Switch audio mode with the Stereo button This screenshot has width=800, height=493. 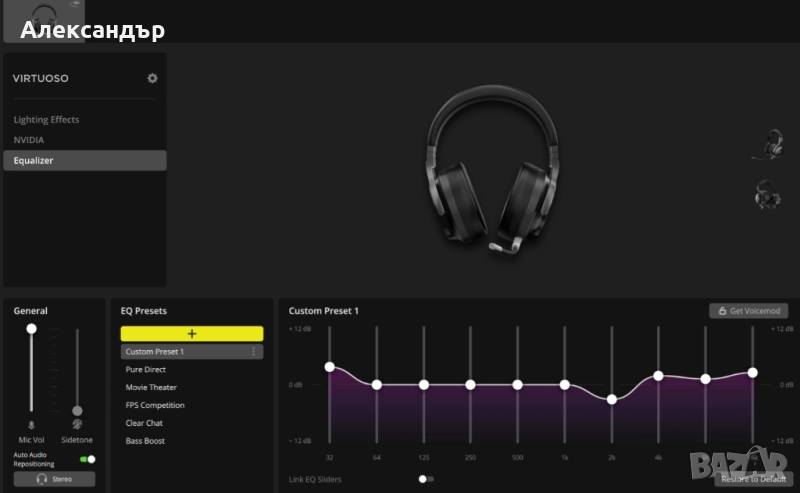tap(55, 479)
